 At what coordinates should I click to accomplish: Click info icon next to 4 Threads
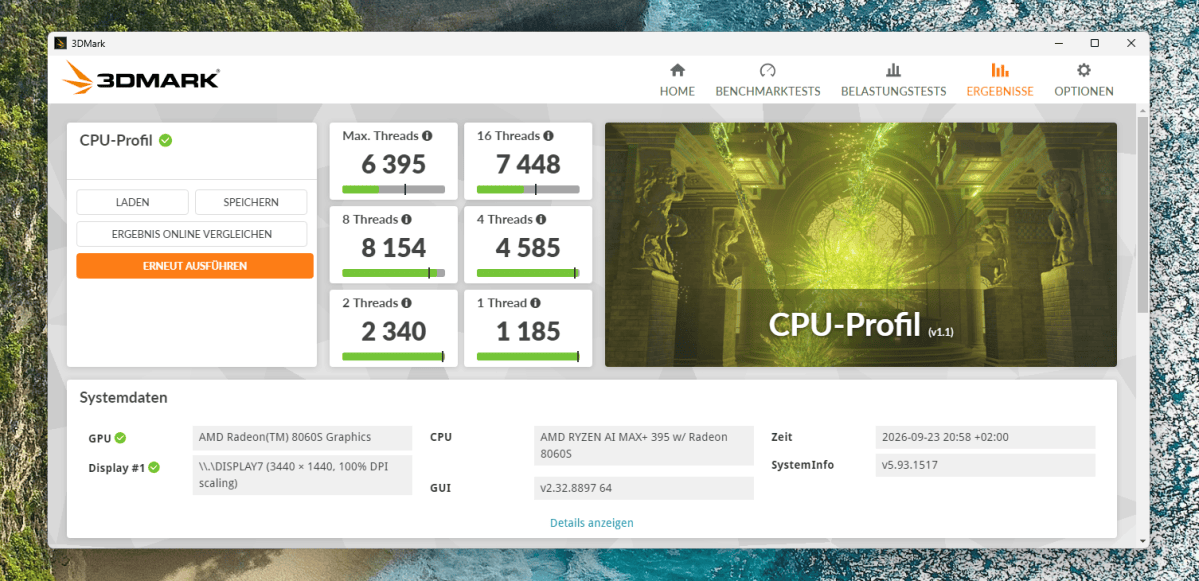pyautogui.click(x=541, y=219)
